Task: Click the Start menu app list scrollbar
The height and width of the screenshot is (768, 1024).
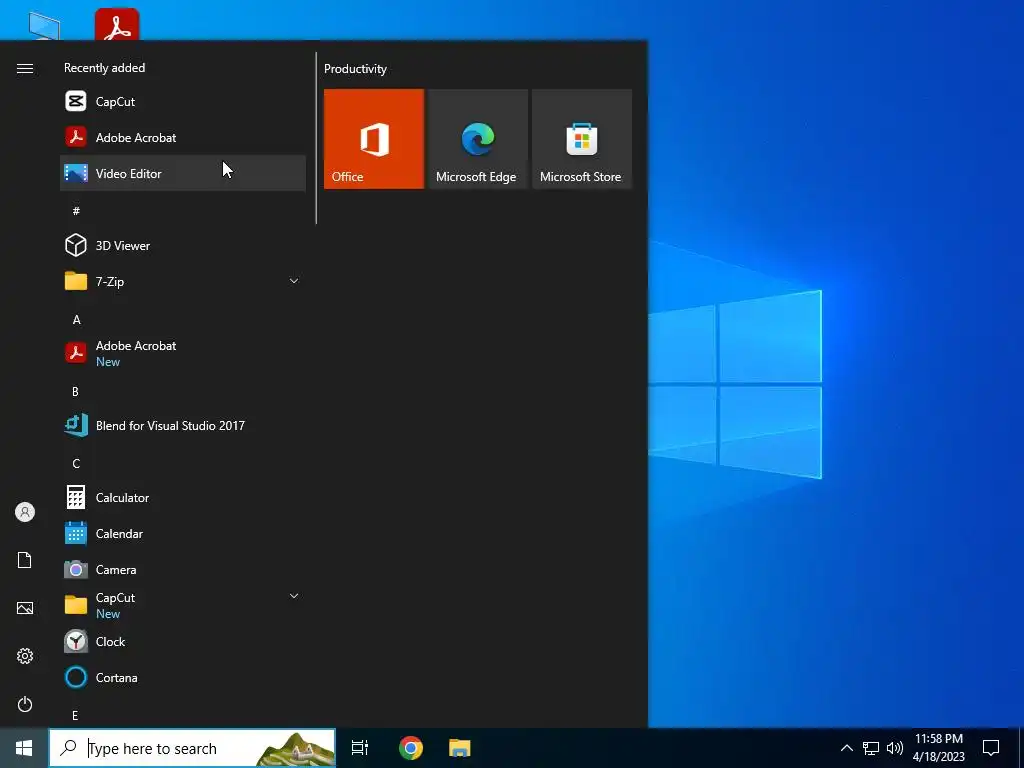Action: click(x=316, y=138)
